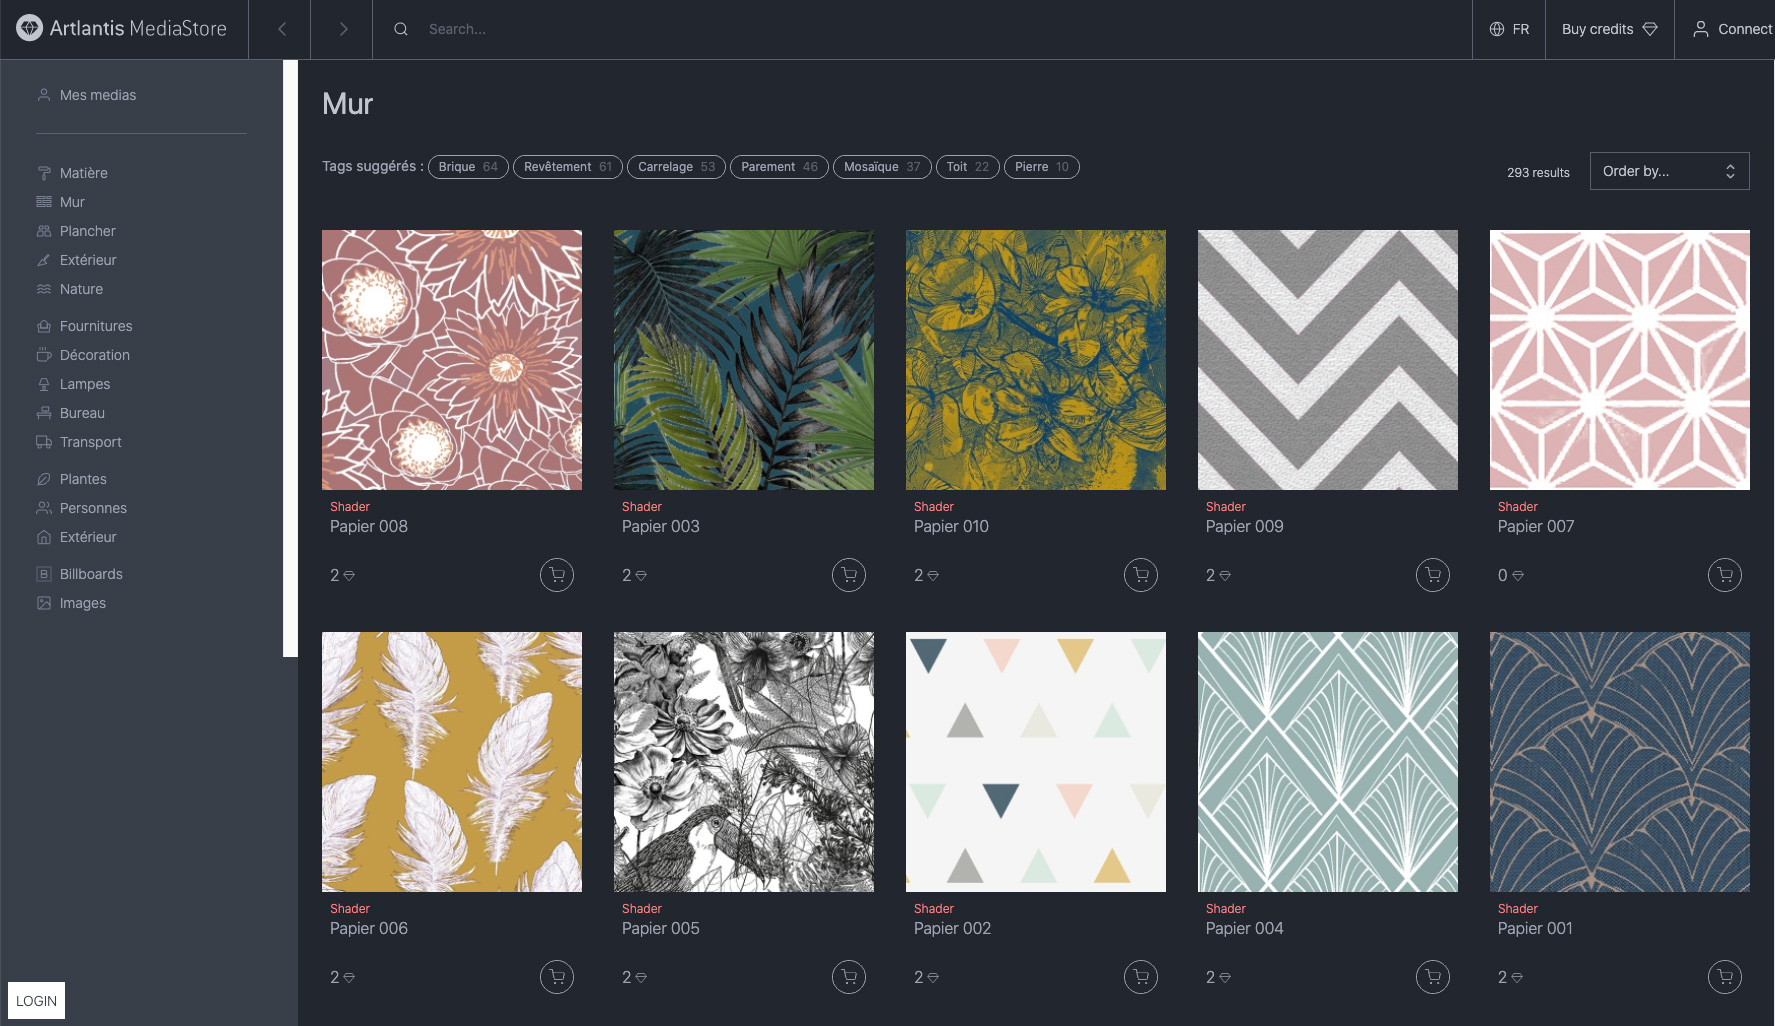Click the Artlantis MediaStore logo icon

coord(30,29)
